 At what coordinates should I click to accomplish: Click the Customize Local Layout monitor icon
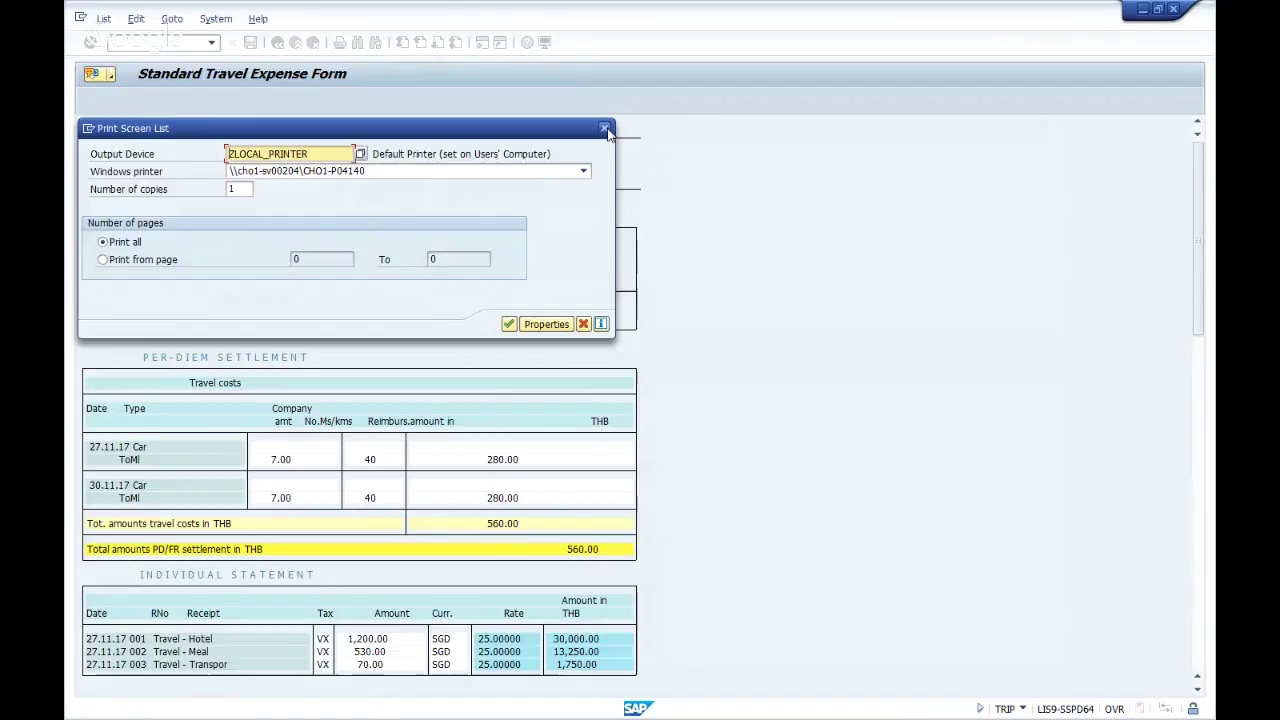[545, 42]
